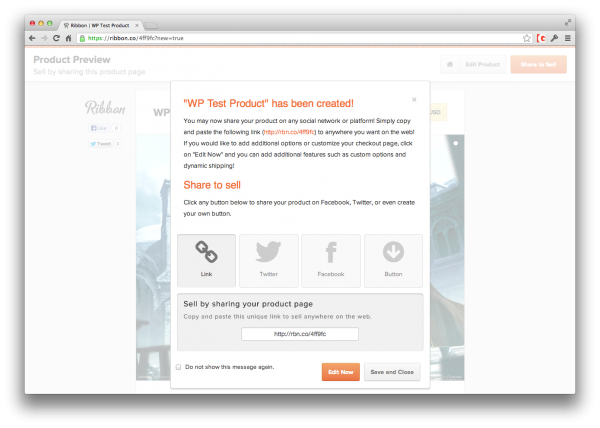Select the Link share option

pyautogui.click(x=206, y=260)
